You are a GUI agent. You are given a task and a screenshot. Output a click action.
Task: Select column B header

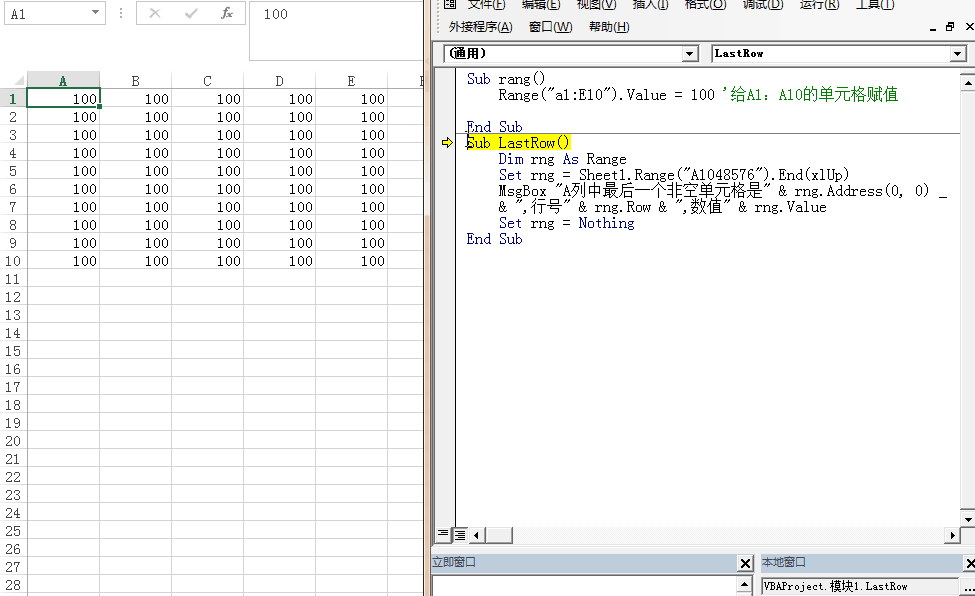(135, 81)
